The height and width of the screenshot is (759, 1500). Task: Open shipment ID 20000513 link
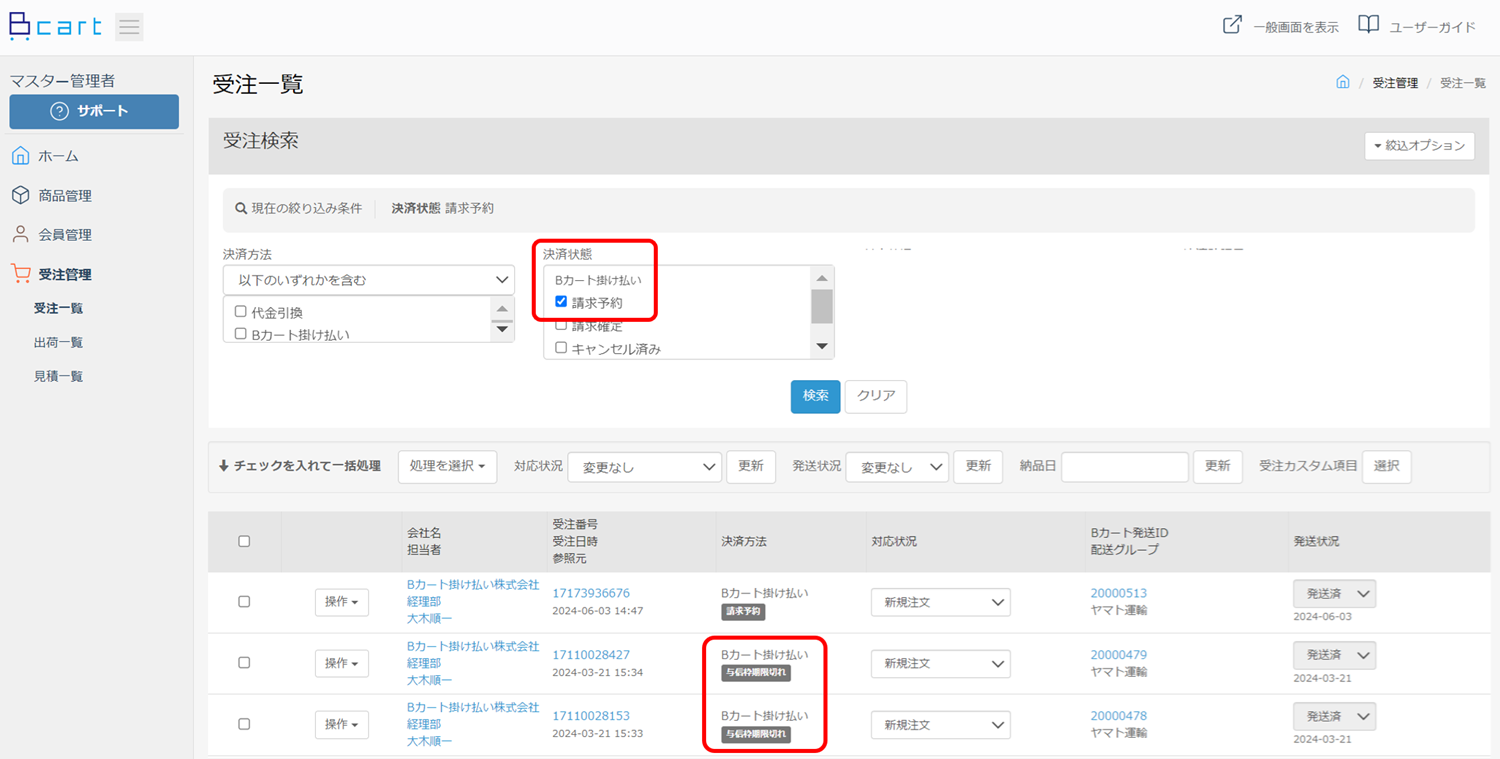point(1119,593)
